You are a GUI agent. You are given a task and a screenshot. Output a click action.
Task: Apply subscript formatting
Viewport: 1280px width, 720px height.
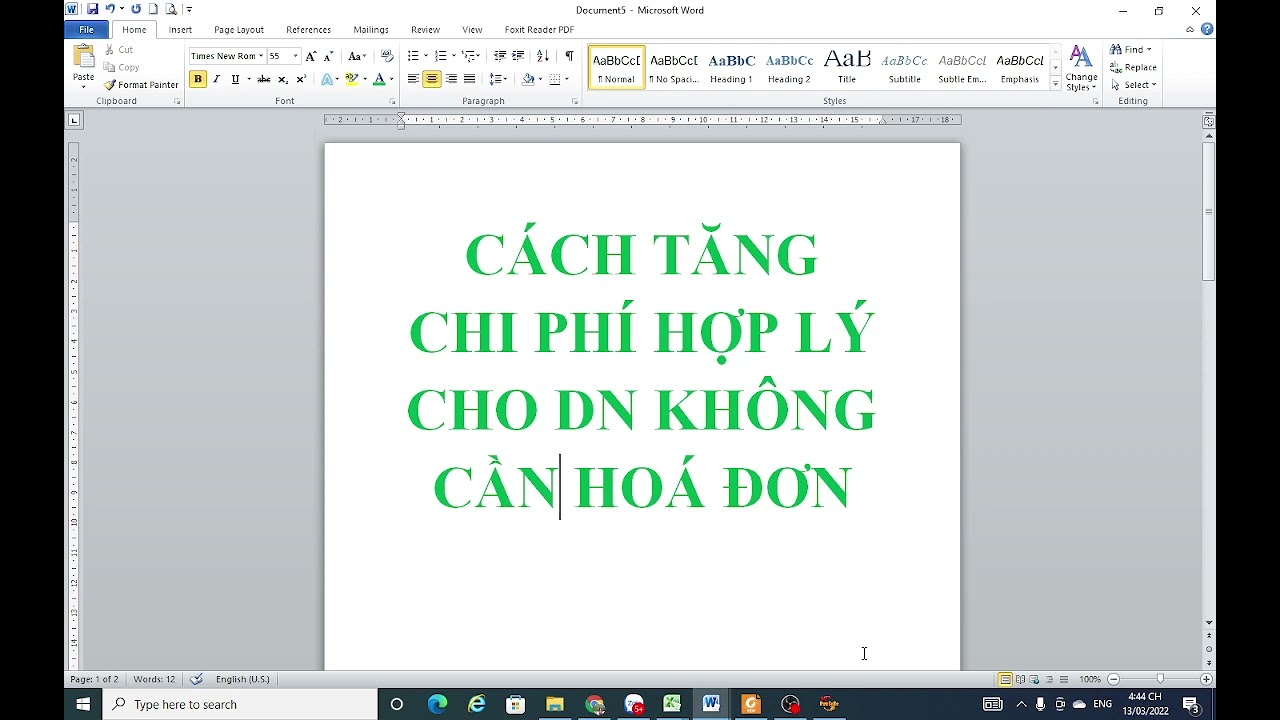coord(283,79)
